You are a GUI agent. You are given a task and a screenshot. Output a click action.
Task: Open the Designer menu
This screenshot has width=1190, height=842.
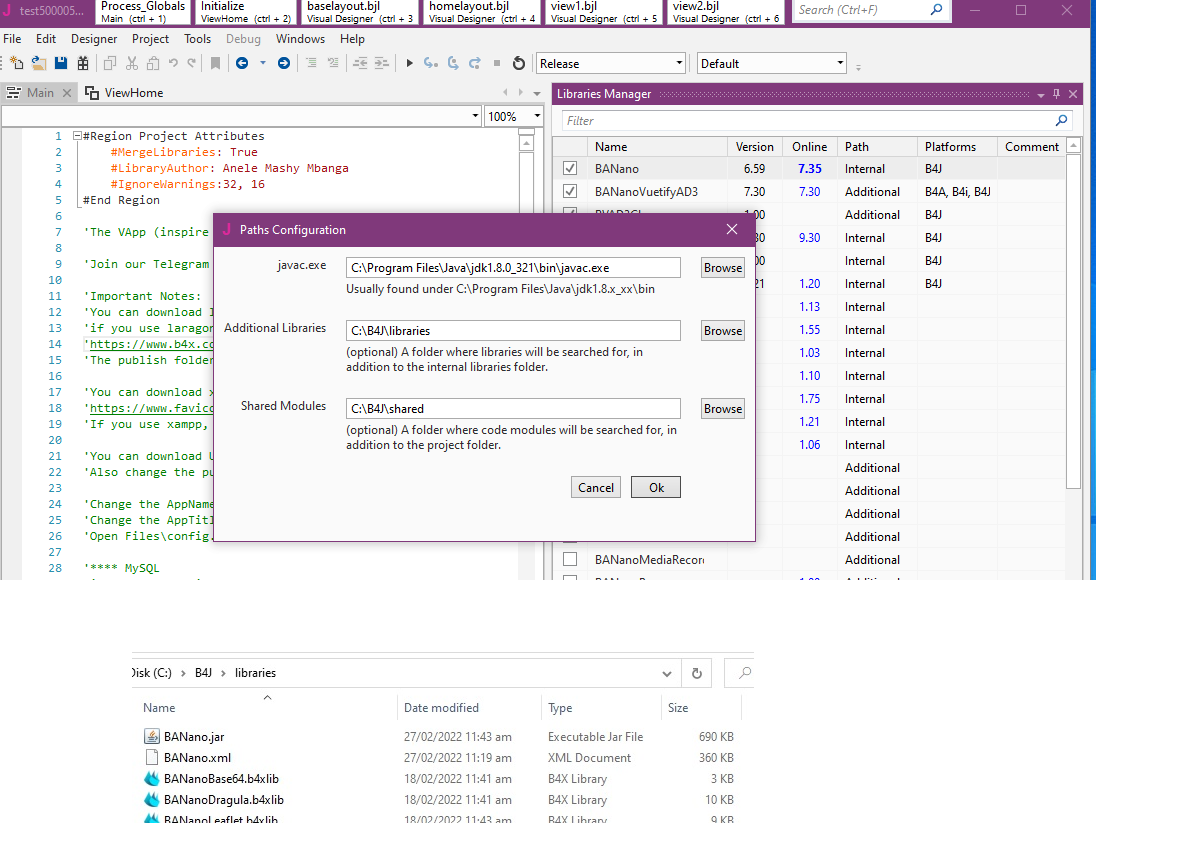pos(94,39)
